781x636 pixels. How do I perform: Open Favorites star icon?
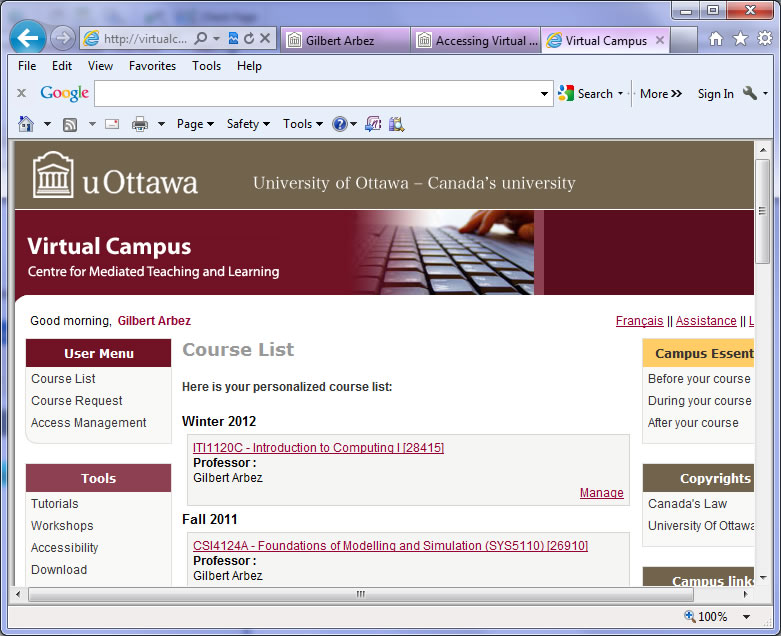point(740,38)
